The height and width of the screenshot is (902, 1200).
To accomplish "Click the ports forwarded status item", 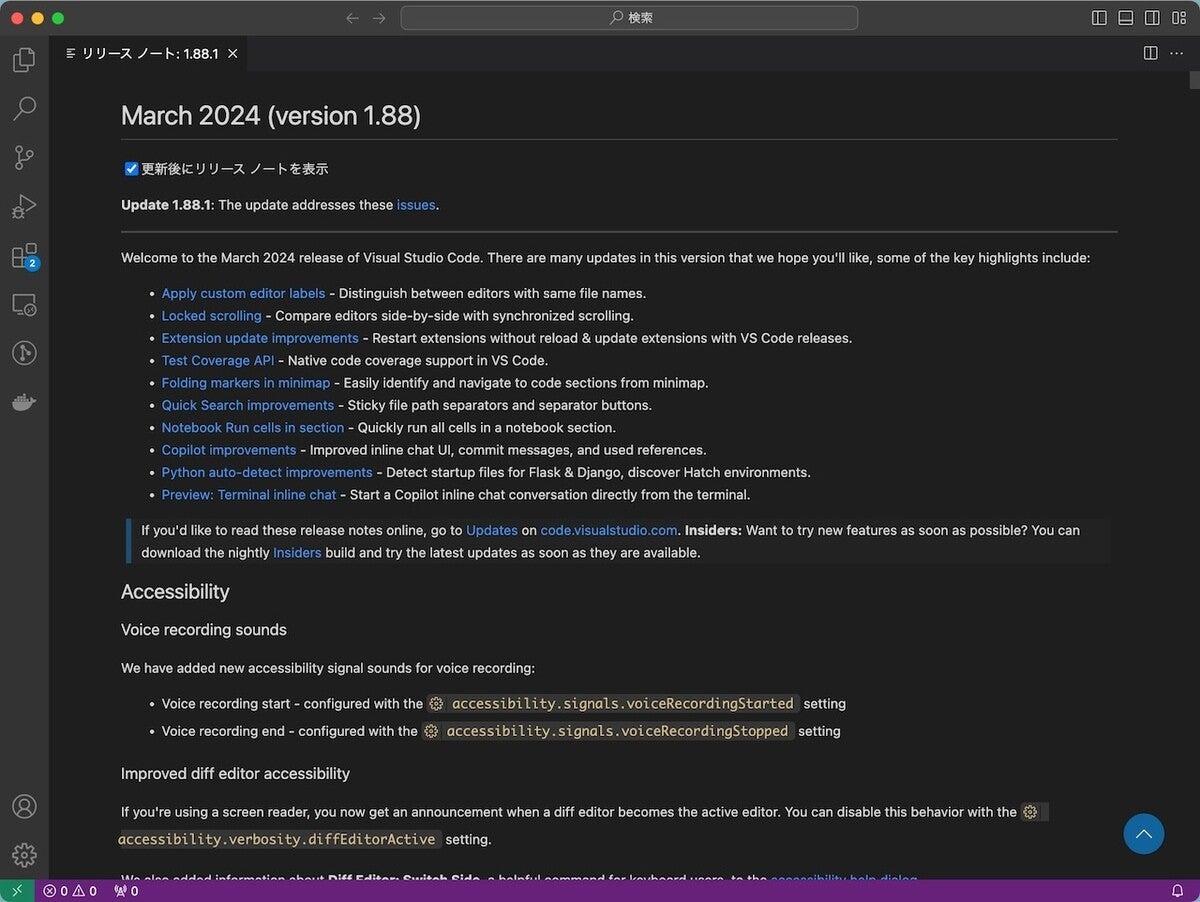I will point(127,891).
